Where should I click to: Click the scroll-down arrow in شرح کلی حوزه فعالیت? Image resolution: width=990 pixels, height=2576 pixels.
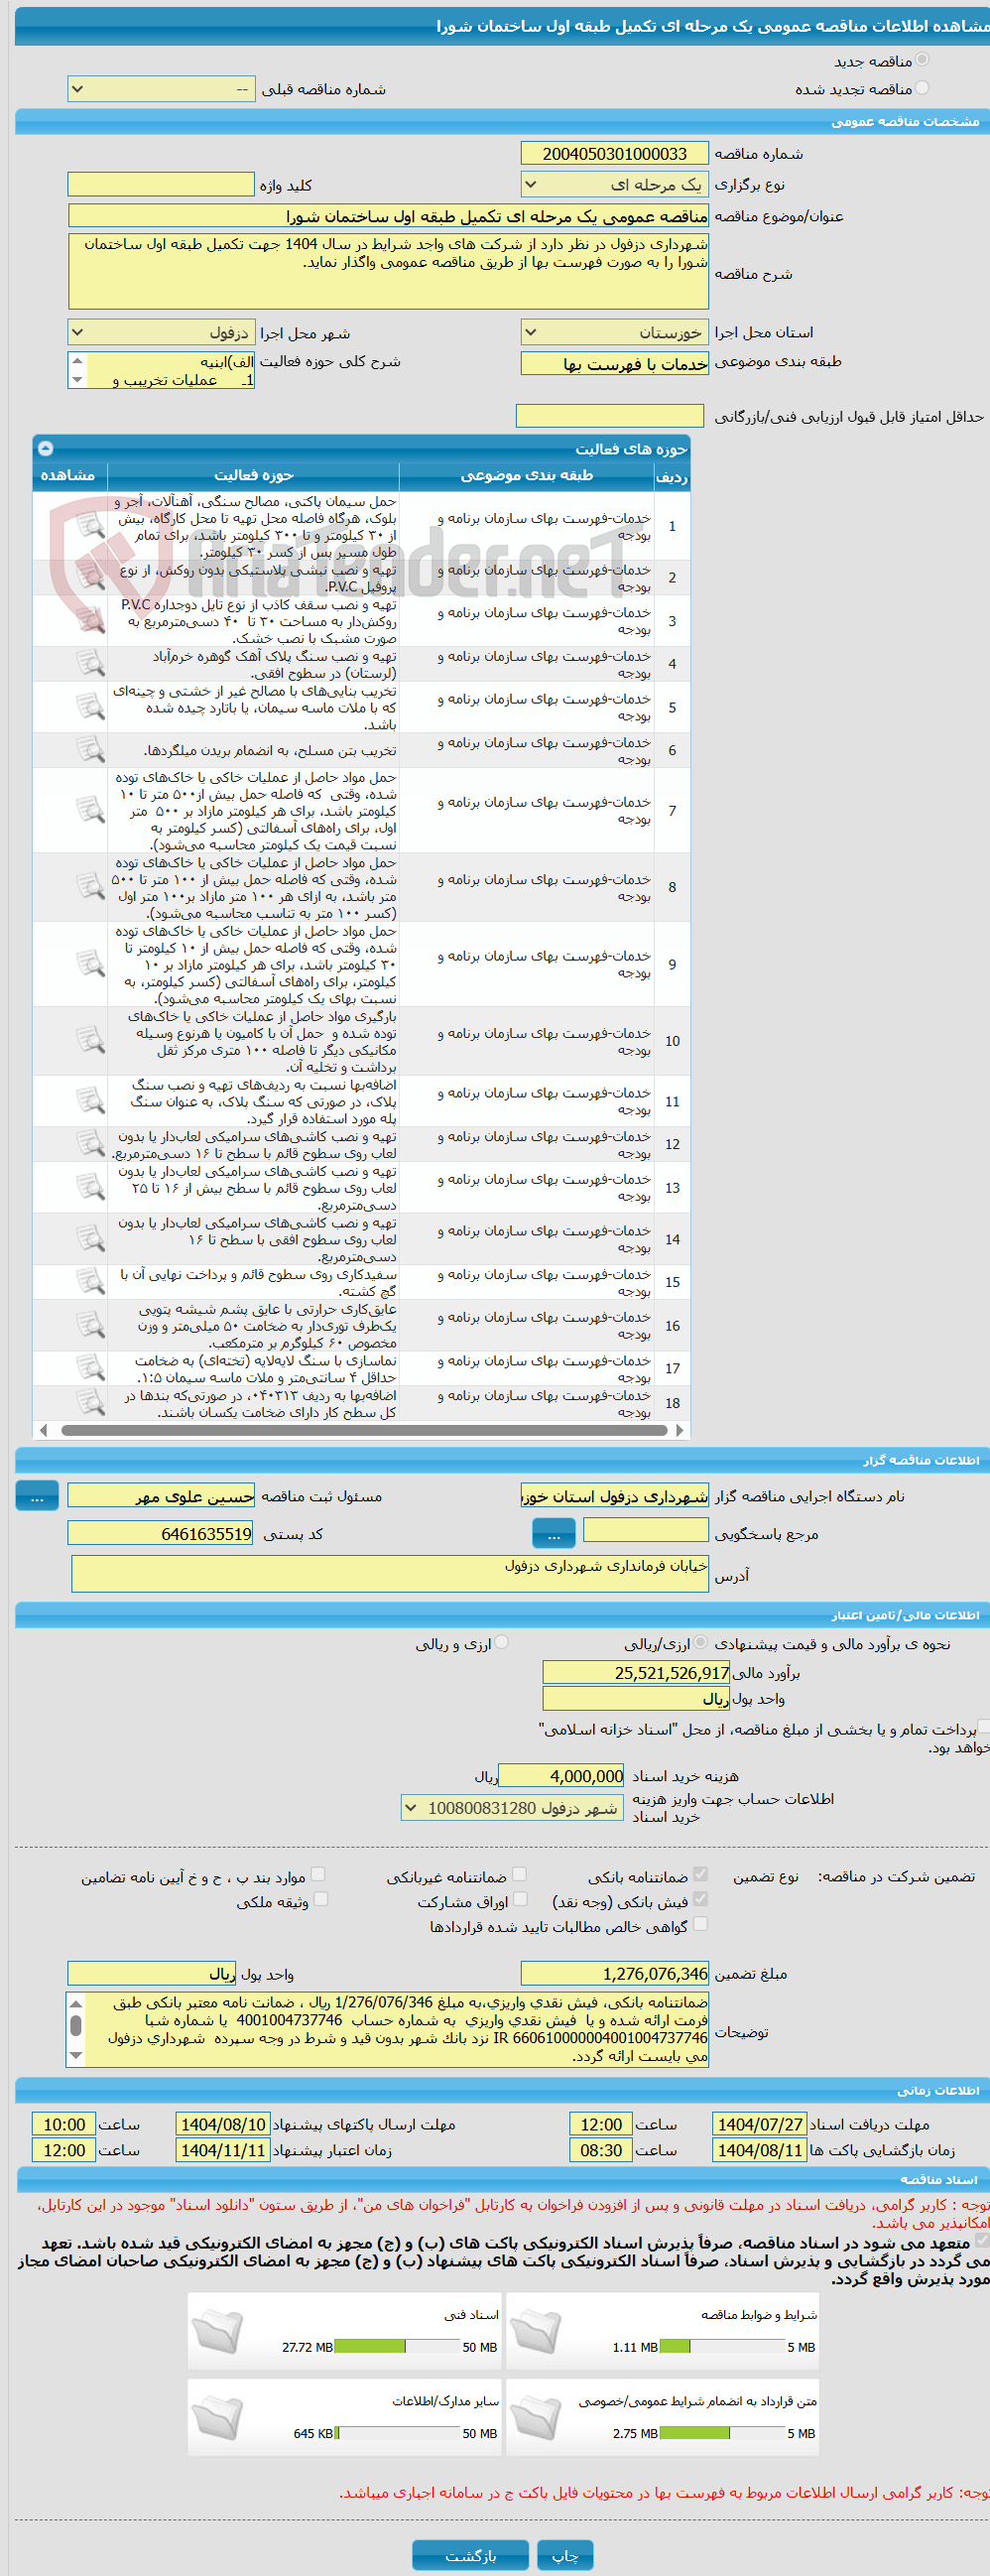click(78, 380)
